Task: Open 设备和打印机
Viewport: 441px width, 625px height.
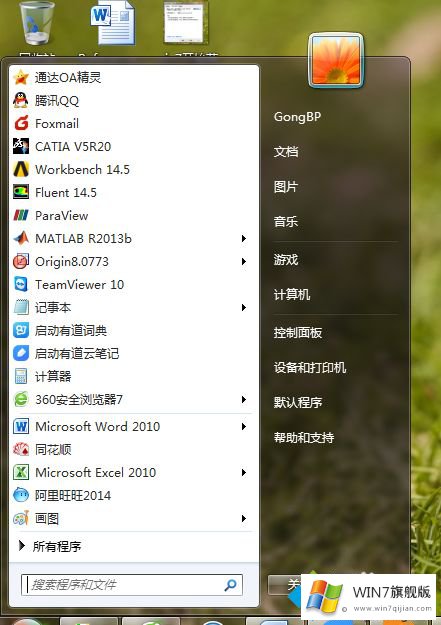Action: point(310,368)
